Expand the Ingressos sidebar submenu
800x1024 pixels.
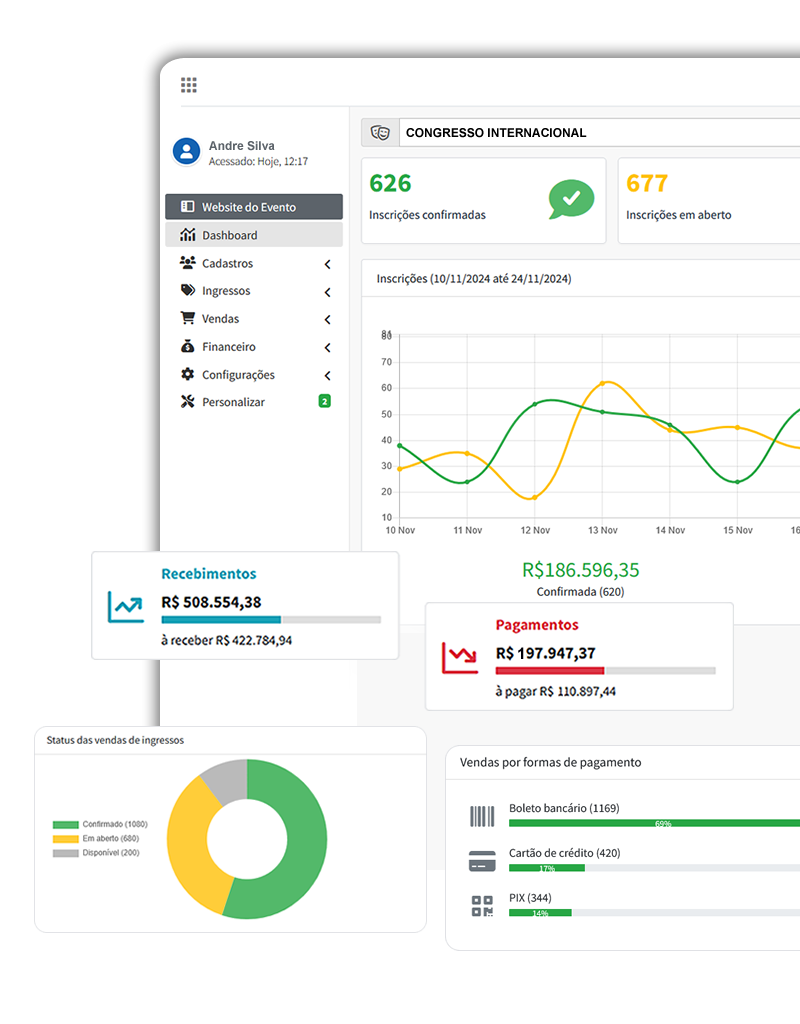[327, 292]
